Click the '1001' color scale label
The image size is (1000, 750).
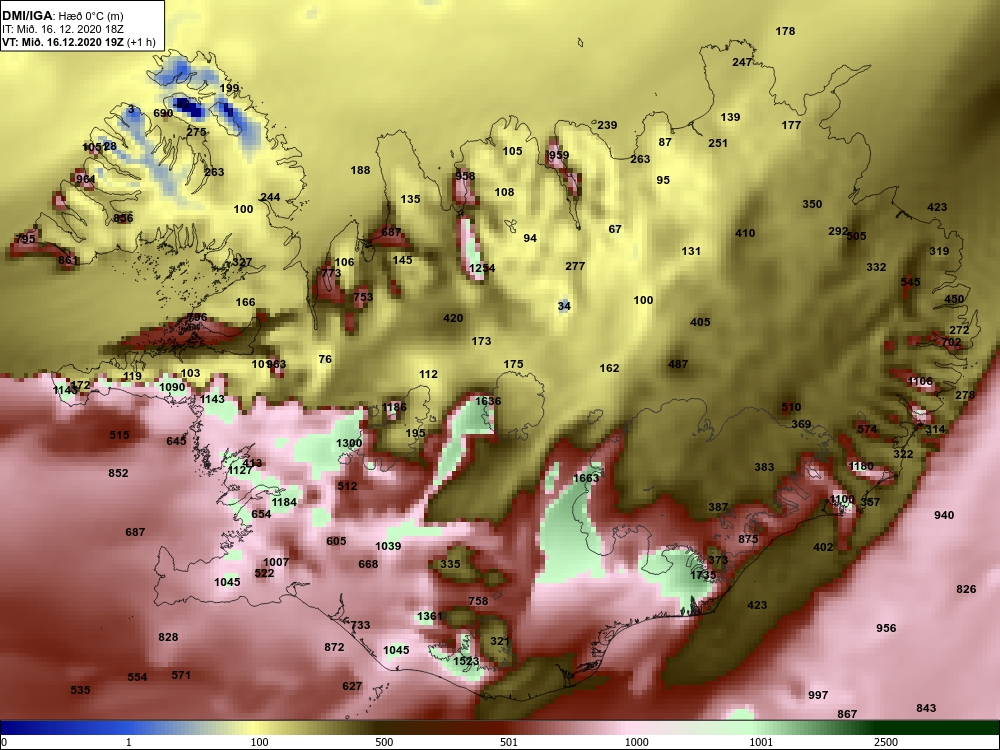point(761,742)
